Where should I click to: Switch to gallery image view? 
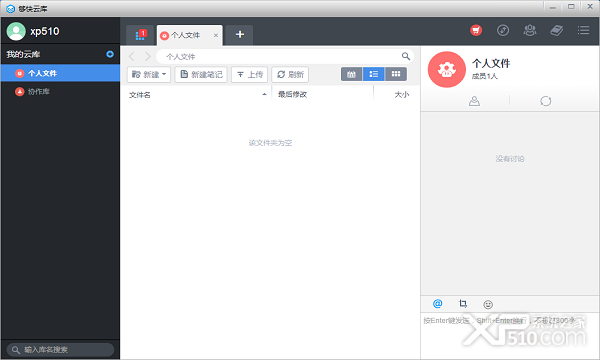coord(351,74)
